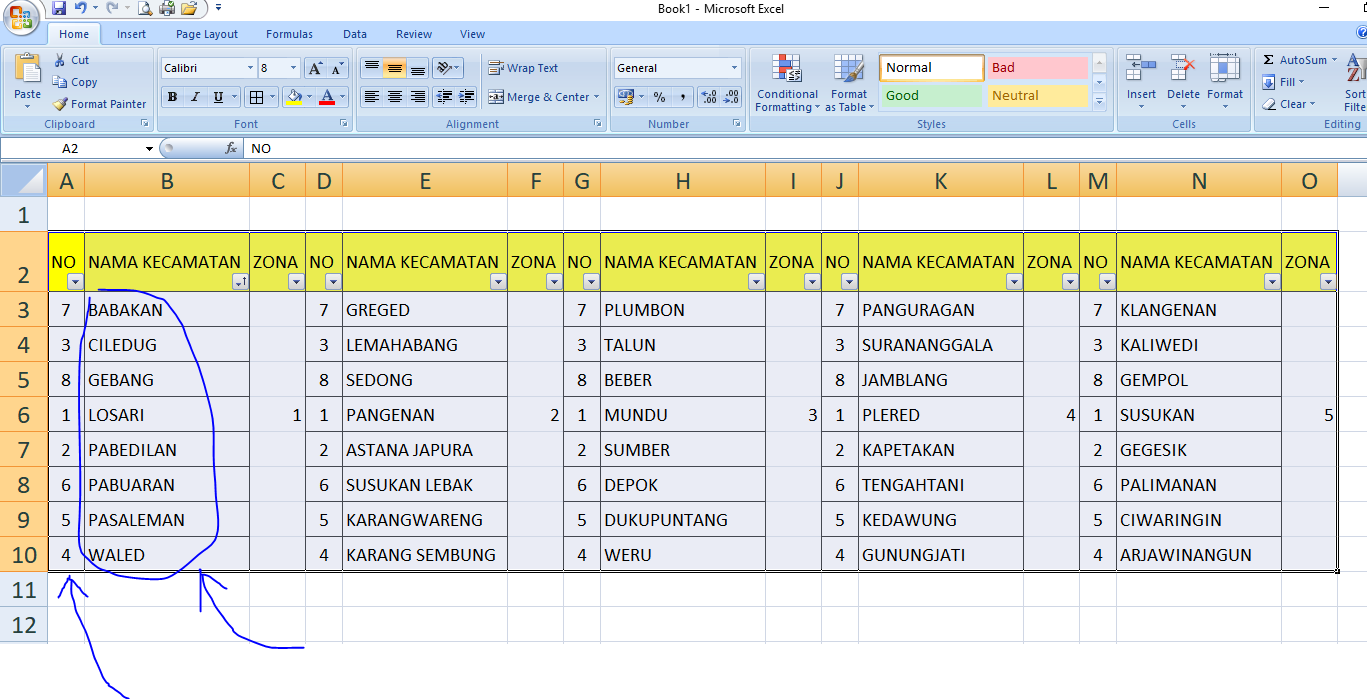Open the Office Button menu
This screenshot has width=1367, height=699.
point(22,18)
